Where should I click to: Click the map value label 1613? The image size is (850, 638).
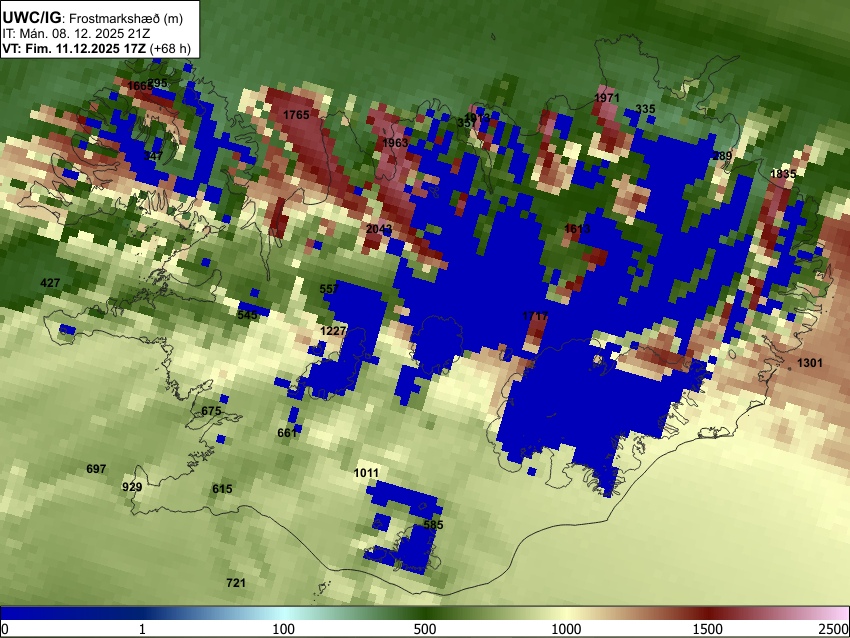577,229
